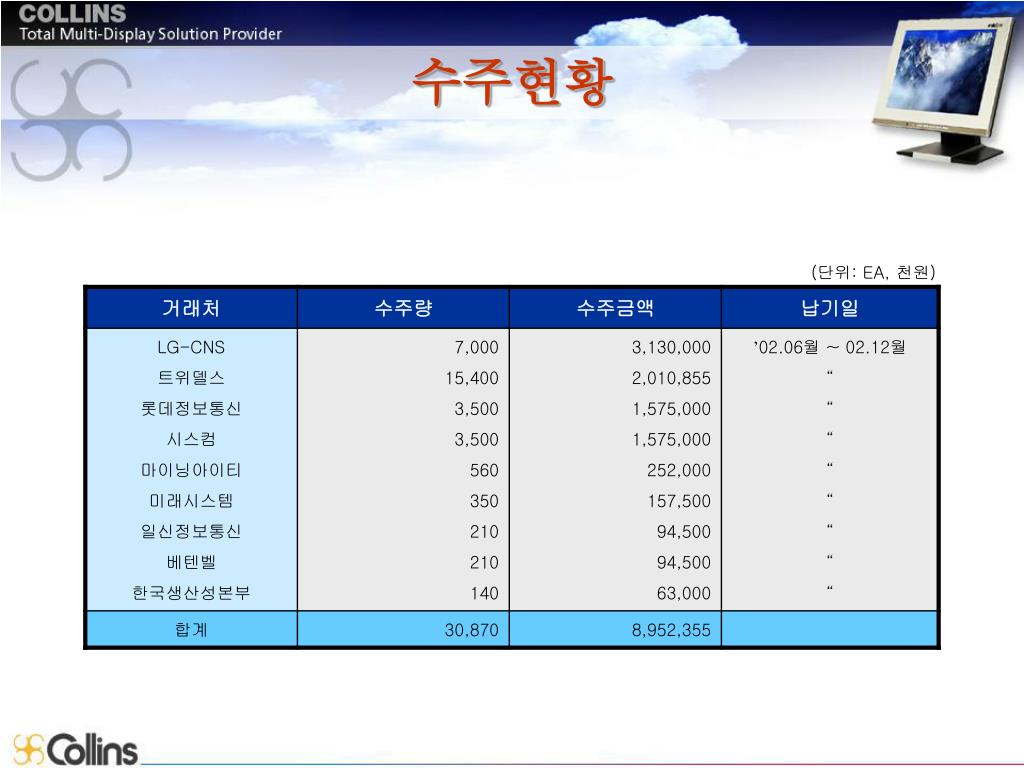The width and height of the screenshot is (1024, 768).
Task: Click the 210 quantity in 일신정보통신 row
Action: tap(484, 532)
